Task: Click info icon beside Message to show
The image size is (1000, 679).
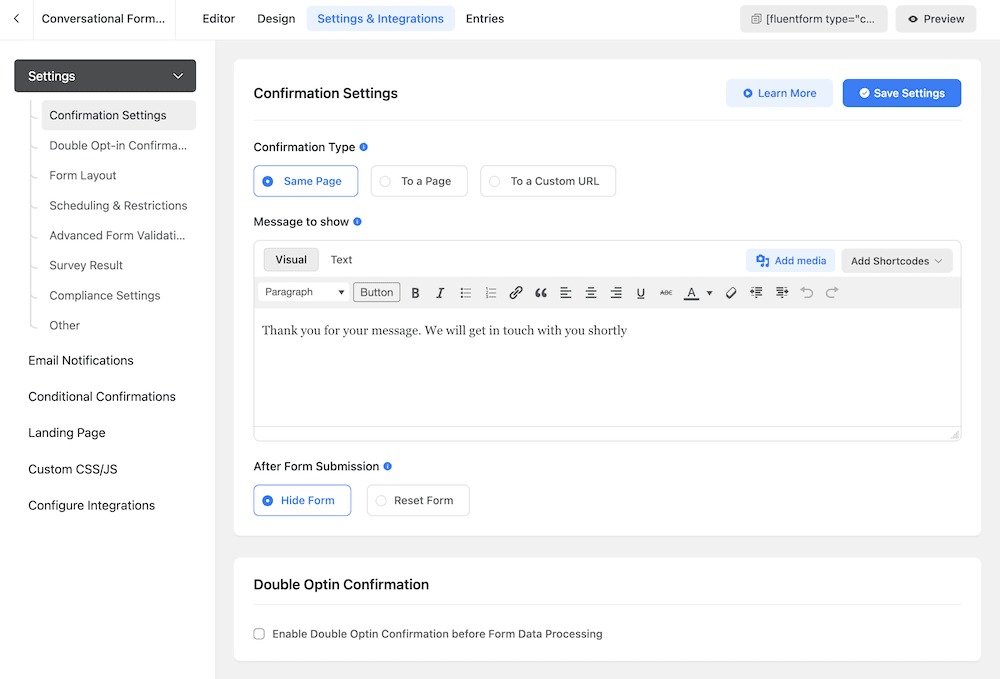Action: (x=357, y=221)
